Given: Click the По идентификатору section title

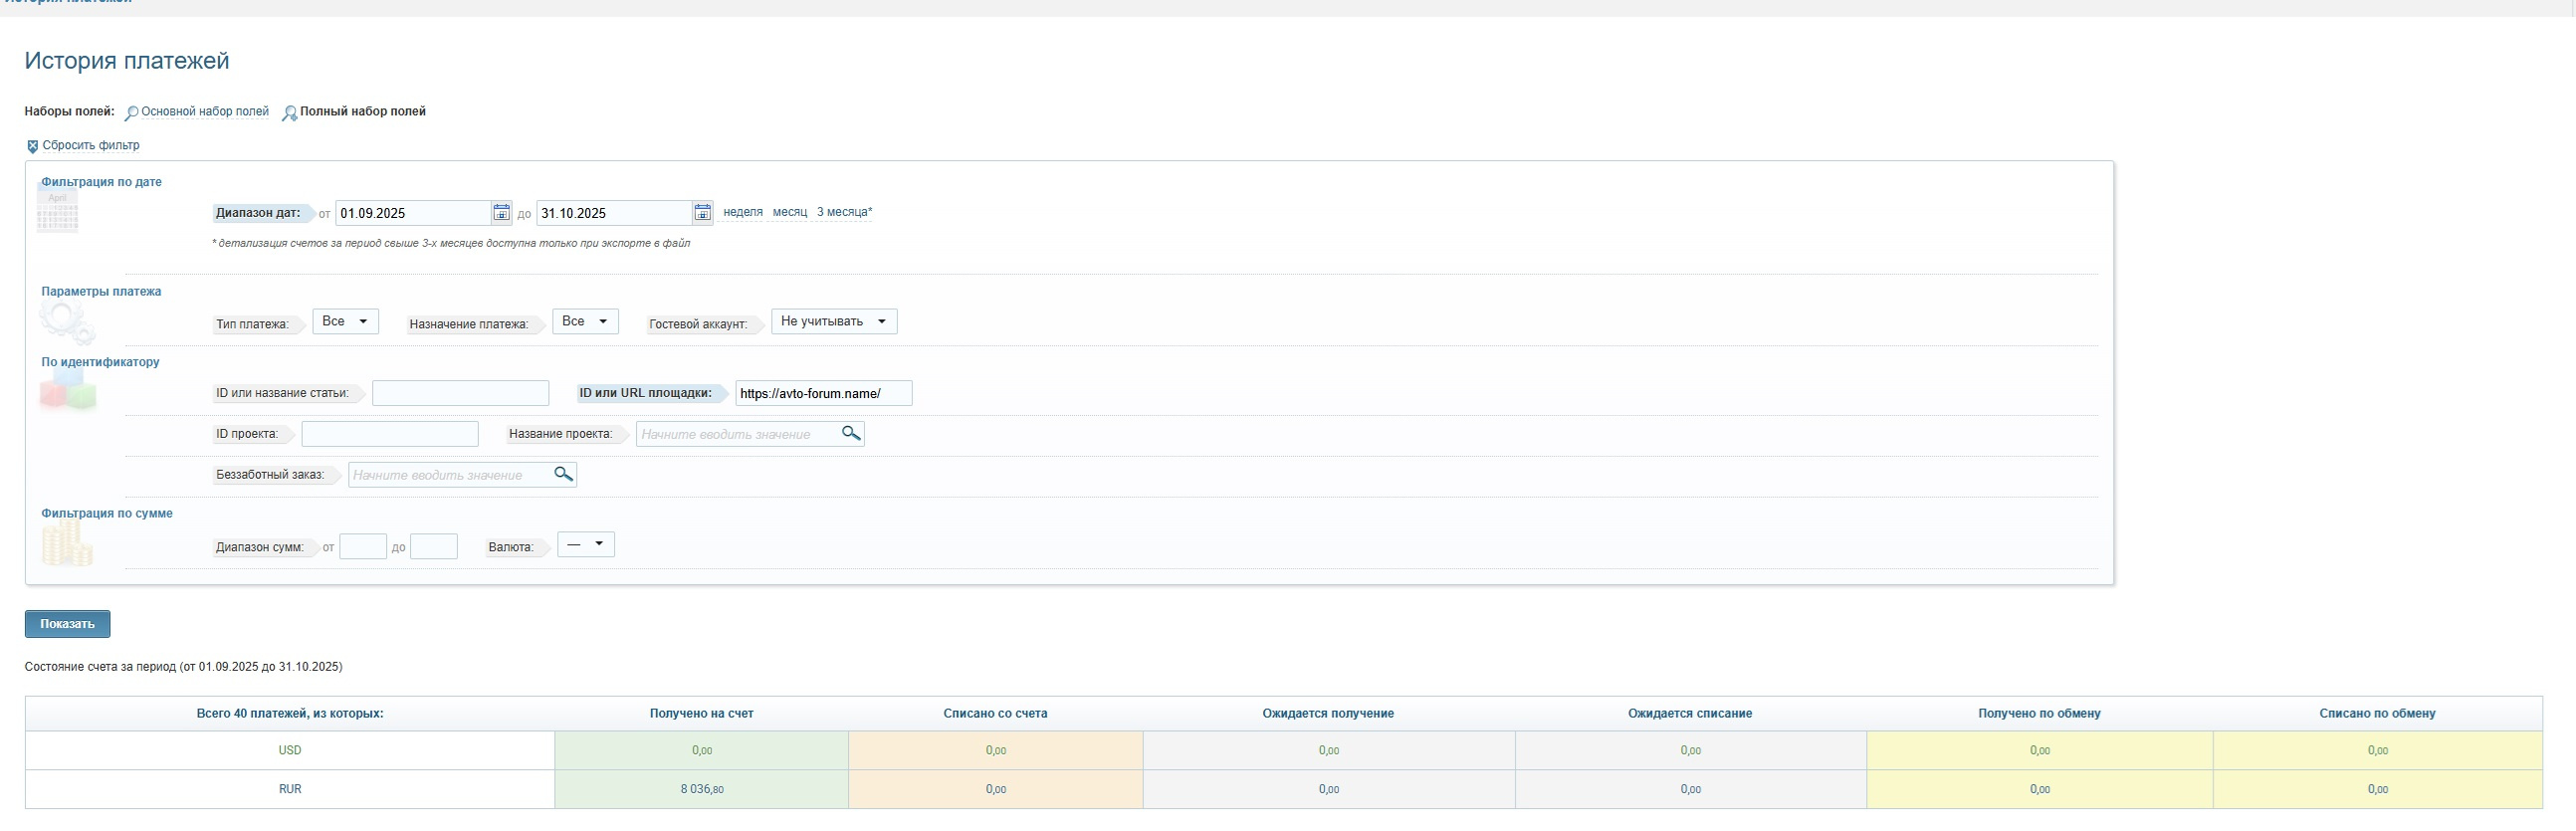Looking at the screenshot, I should click(100, 362).
